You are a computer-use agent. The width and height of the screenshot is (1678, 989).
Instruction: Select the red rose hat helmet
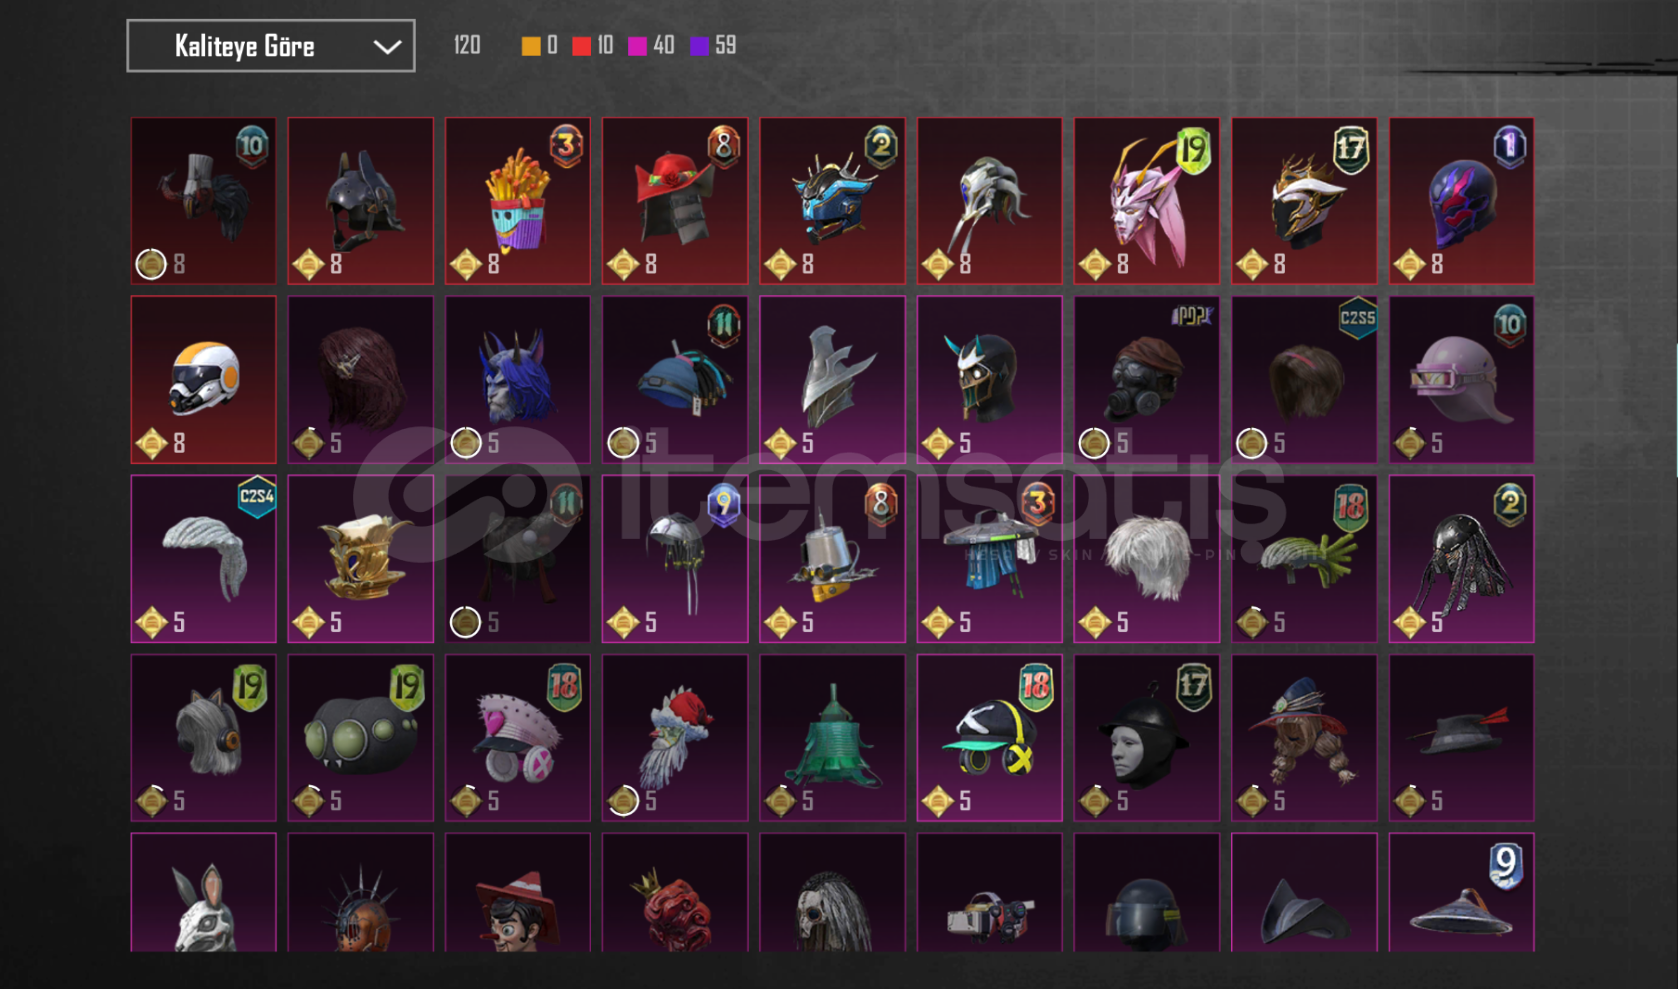tap(675, 201)
